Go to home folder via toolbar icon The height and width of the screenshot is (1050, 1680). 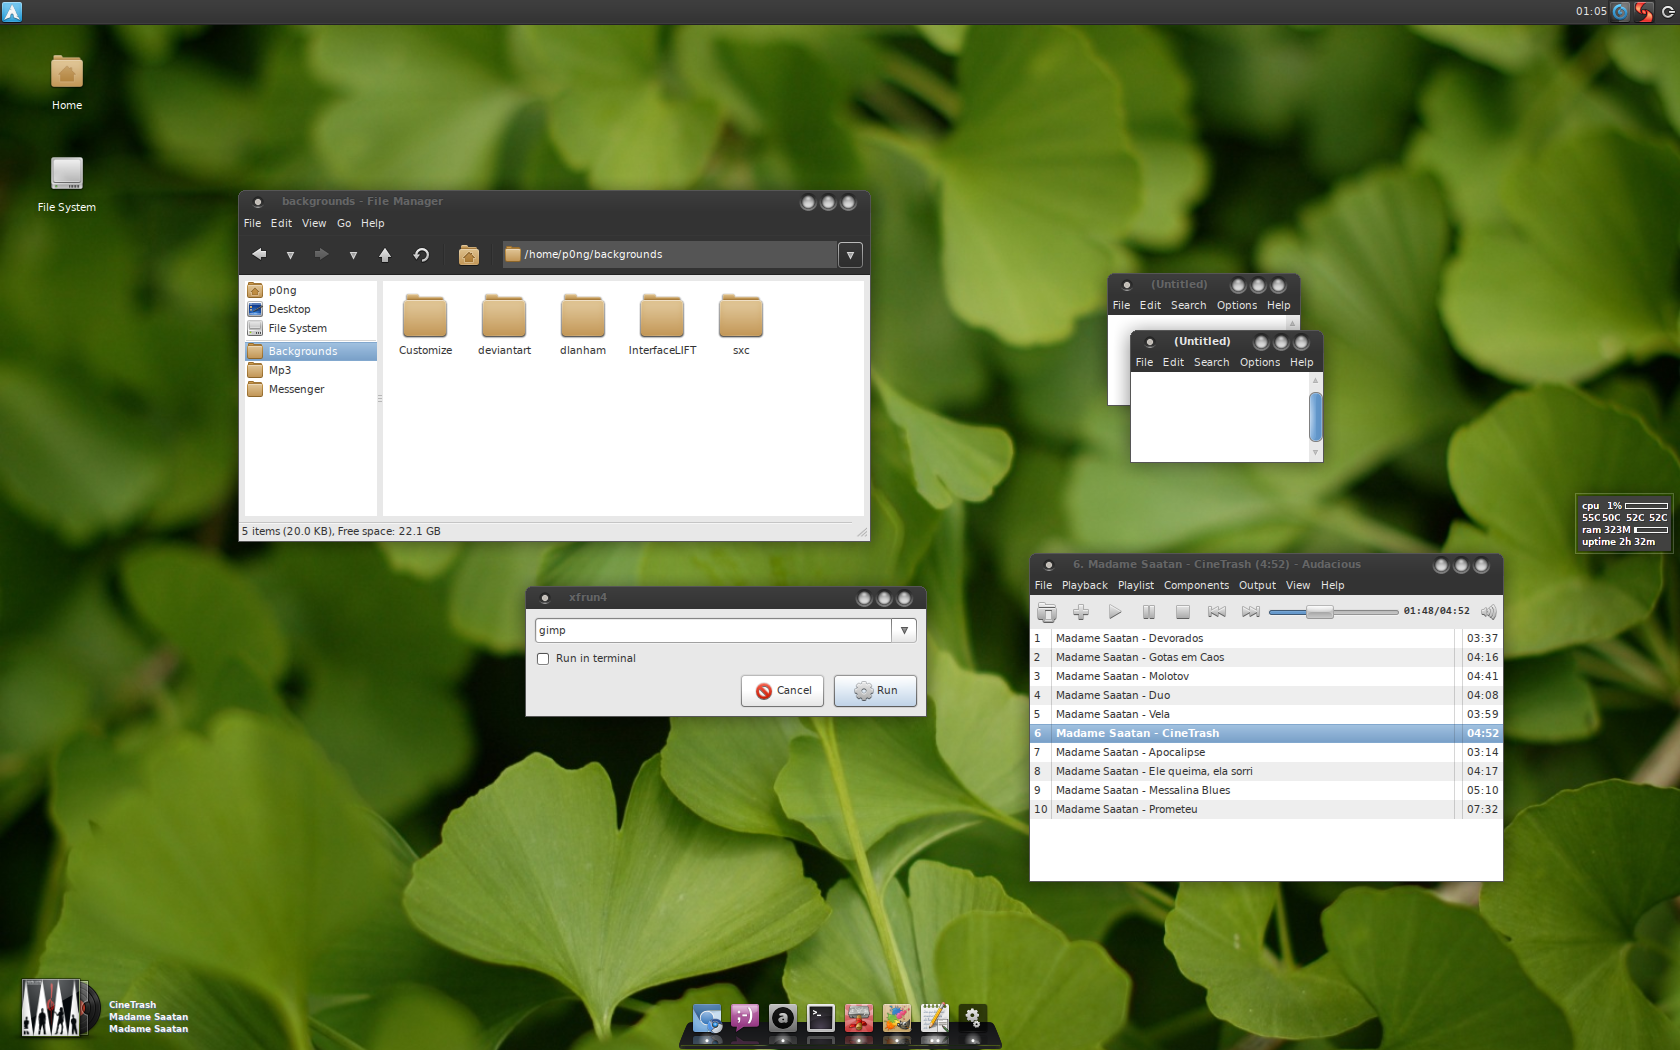pos(468,255)
